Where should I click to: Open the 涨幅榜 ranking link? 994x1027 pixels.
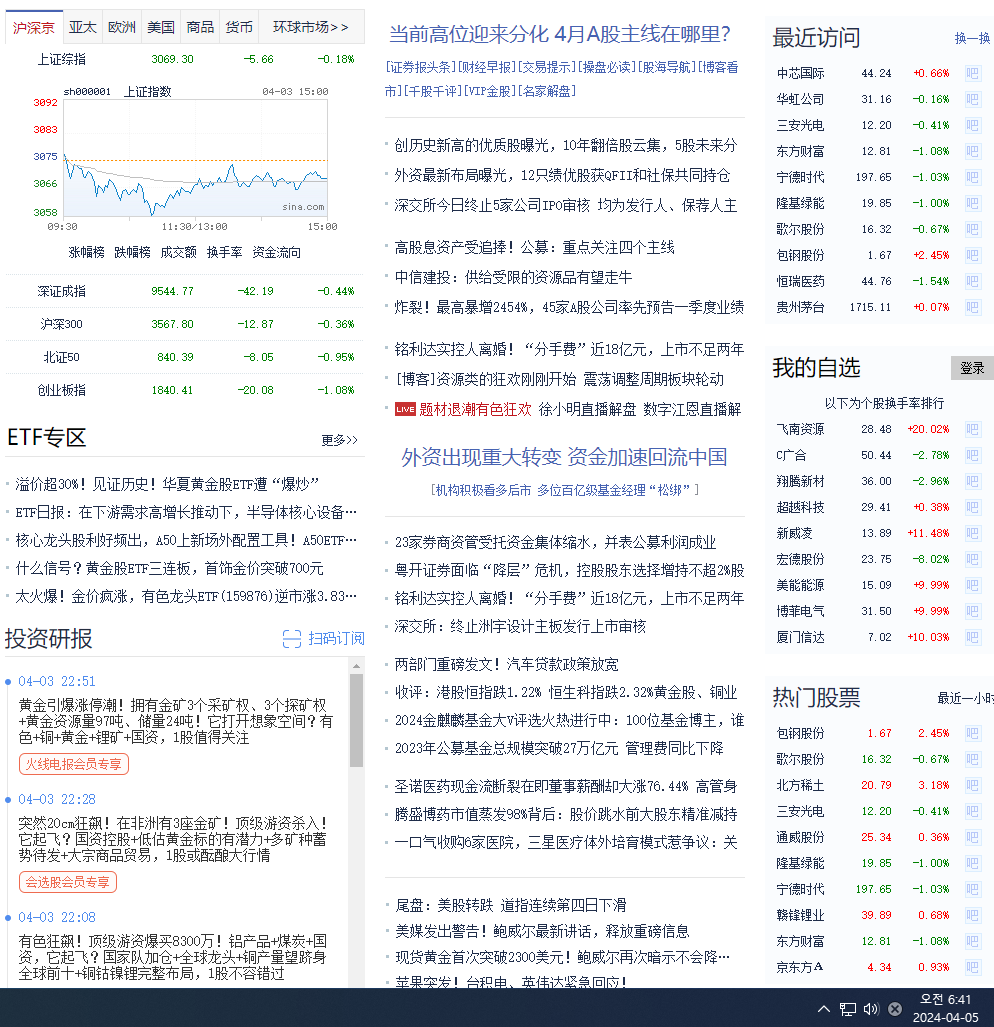(x=86, y=252)
